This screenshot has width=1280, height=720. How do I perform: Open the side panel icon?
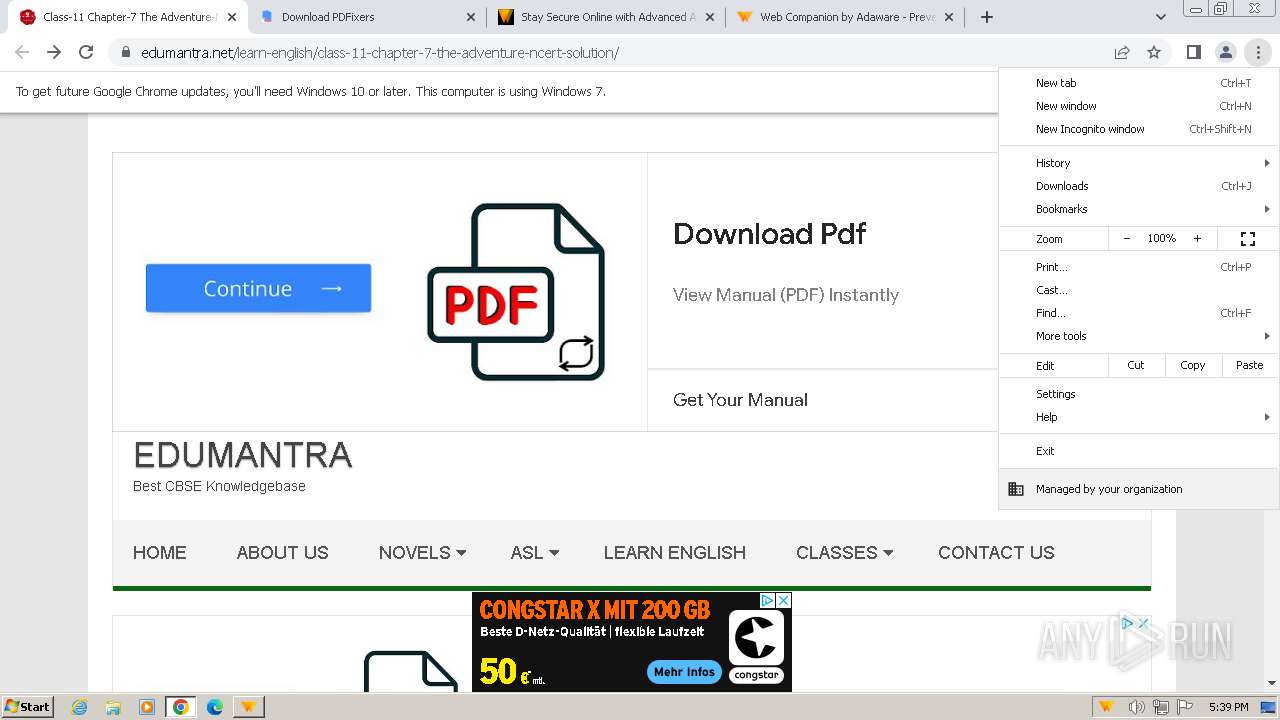coord(1193,52)
